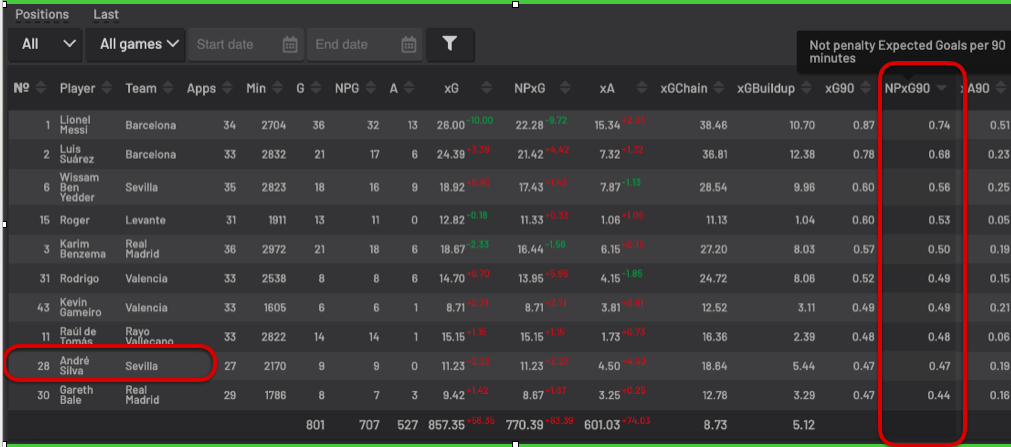Screen dimensions: 1011x447
Task: Open Lionel Messi player link
Action: [75, 125]
